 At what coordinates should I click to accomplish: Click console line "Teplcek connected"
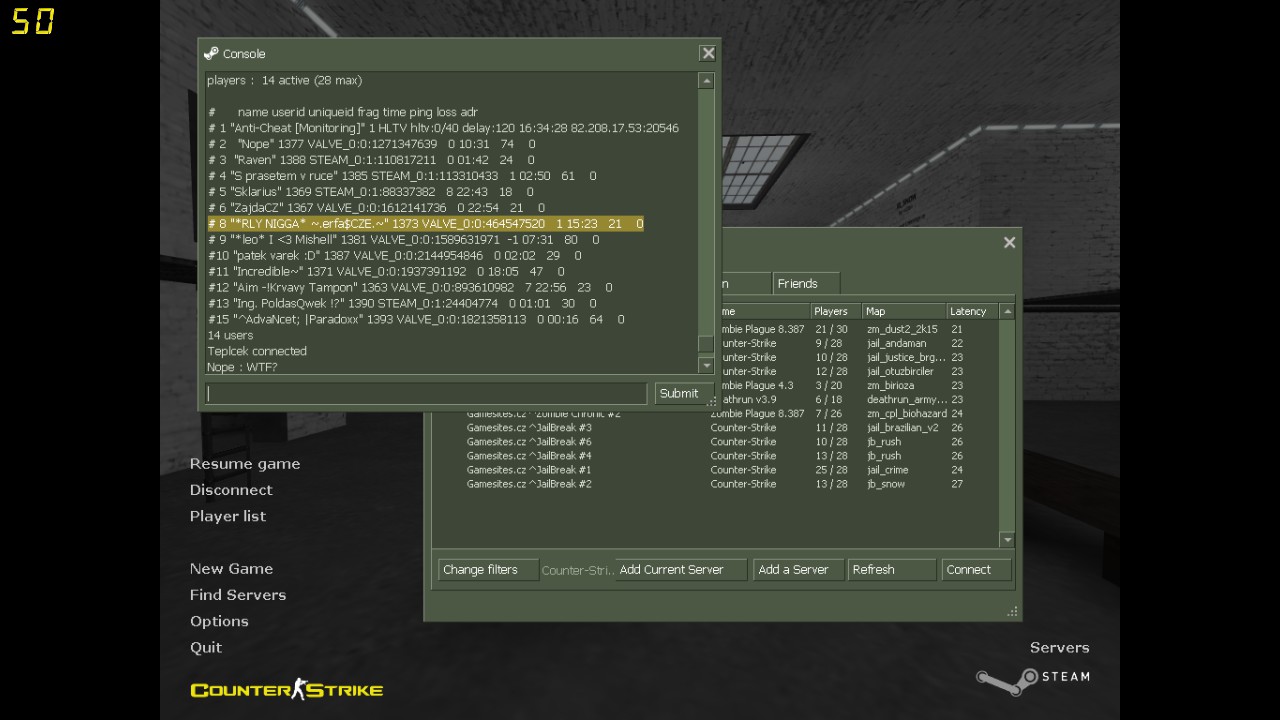[257, 351]
